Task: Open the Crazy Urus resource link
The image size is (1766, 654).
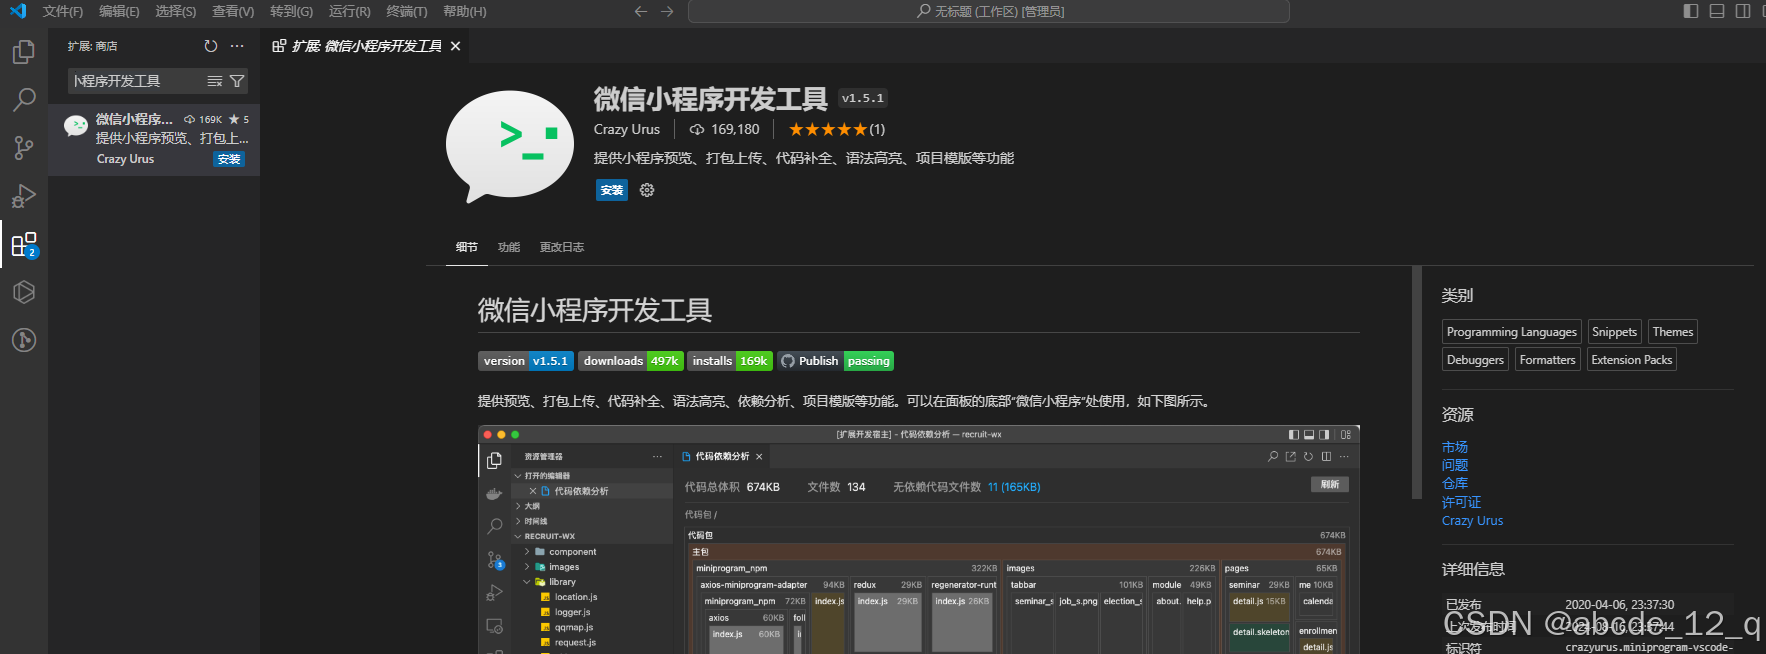Action: (x=1472, y=521)
